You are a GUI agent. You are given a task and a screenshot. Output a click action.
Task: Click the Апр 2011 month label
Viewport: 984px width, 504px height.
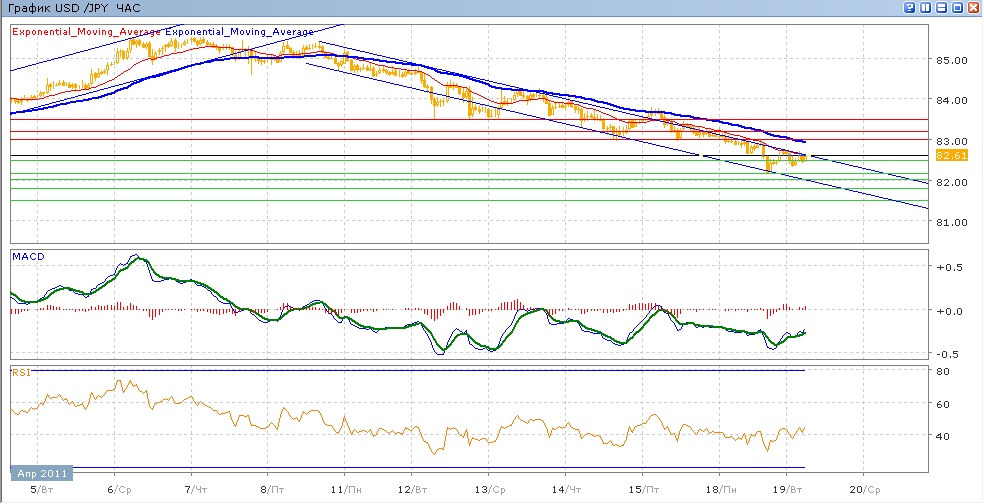(x=39, y=472)
